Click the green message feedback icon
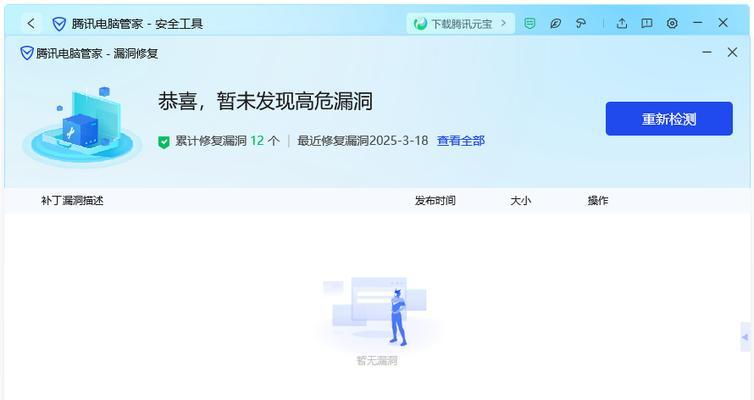The height and width of the screenshot is (400, 754). pyautogui.click(x=529, y=23)
